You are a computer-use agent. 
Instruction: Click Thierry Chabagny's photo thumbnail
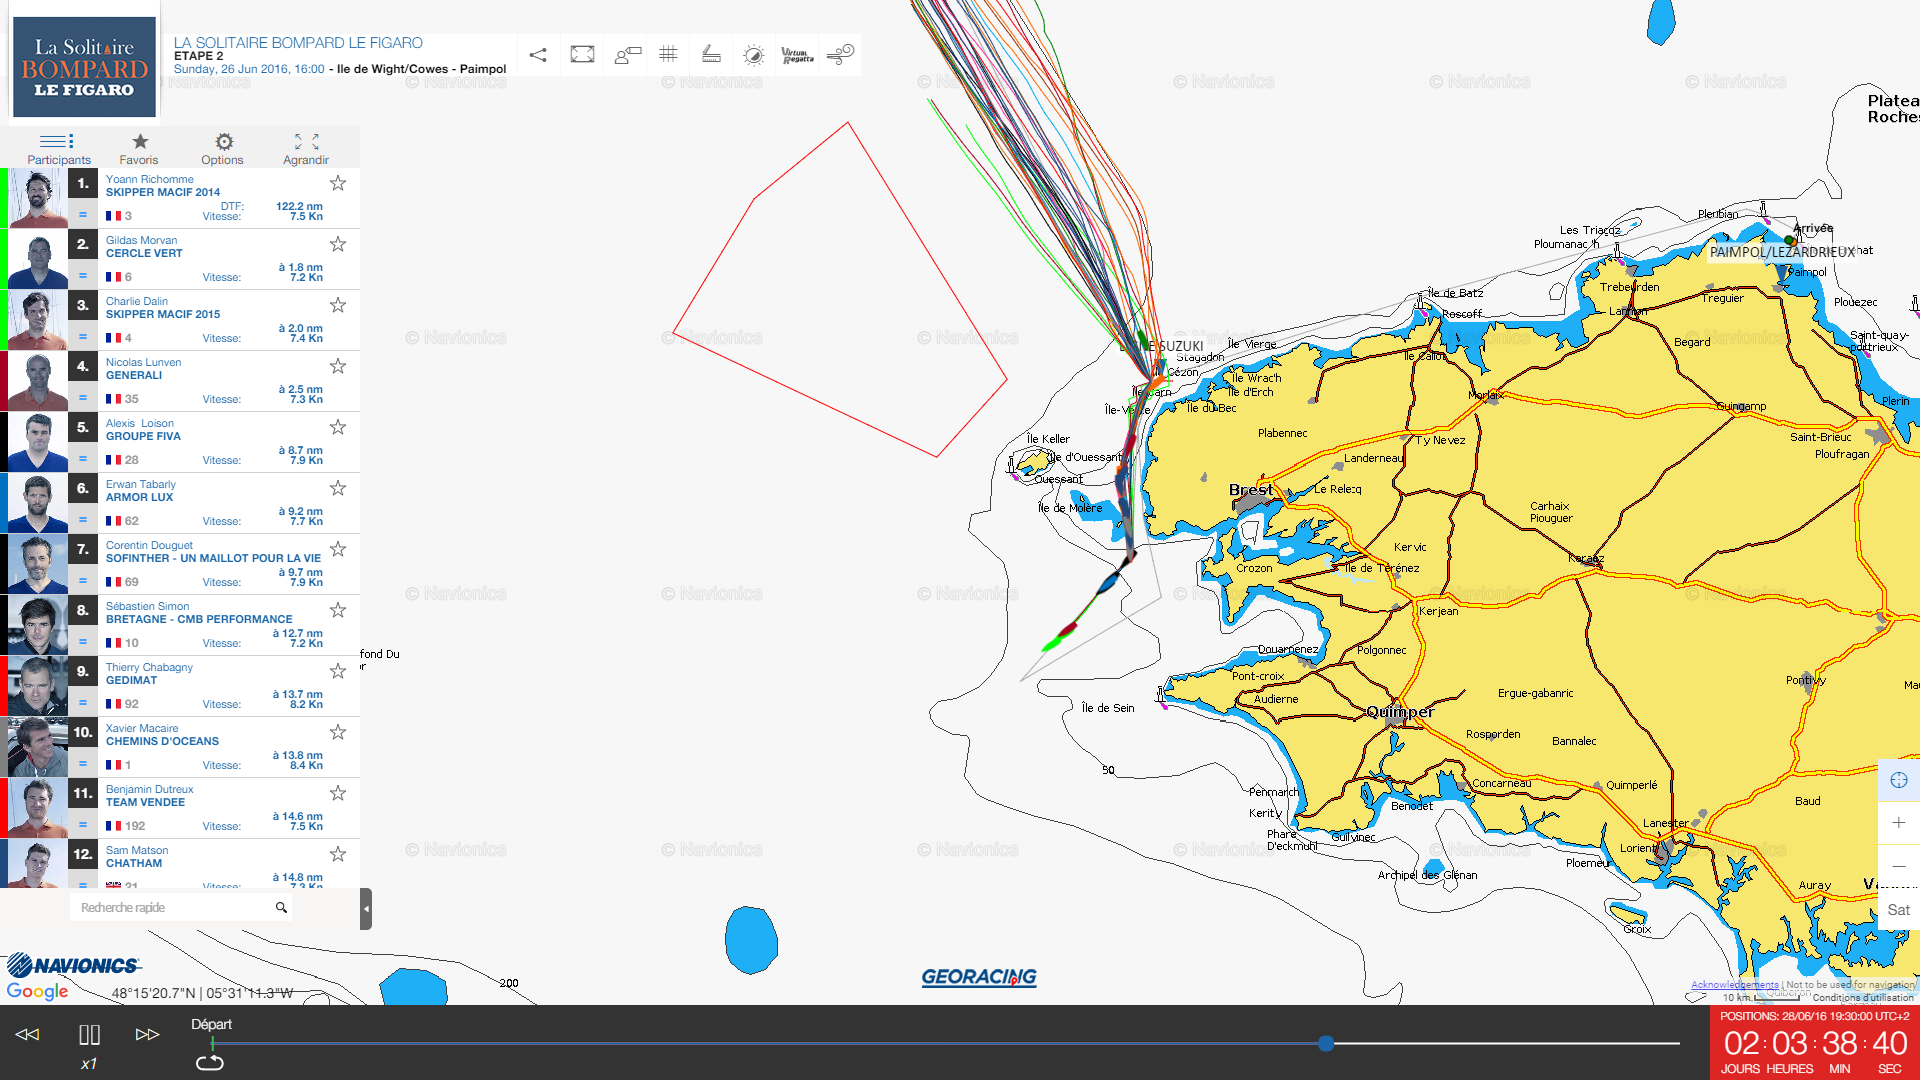(x=38, y=686)
